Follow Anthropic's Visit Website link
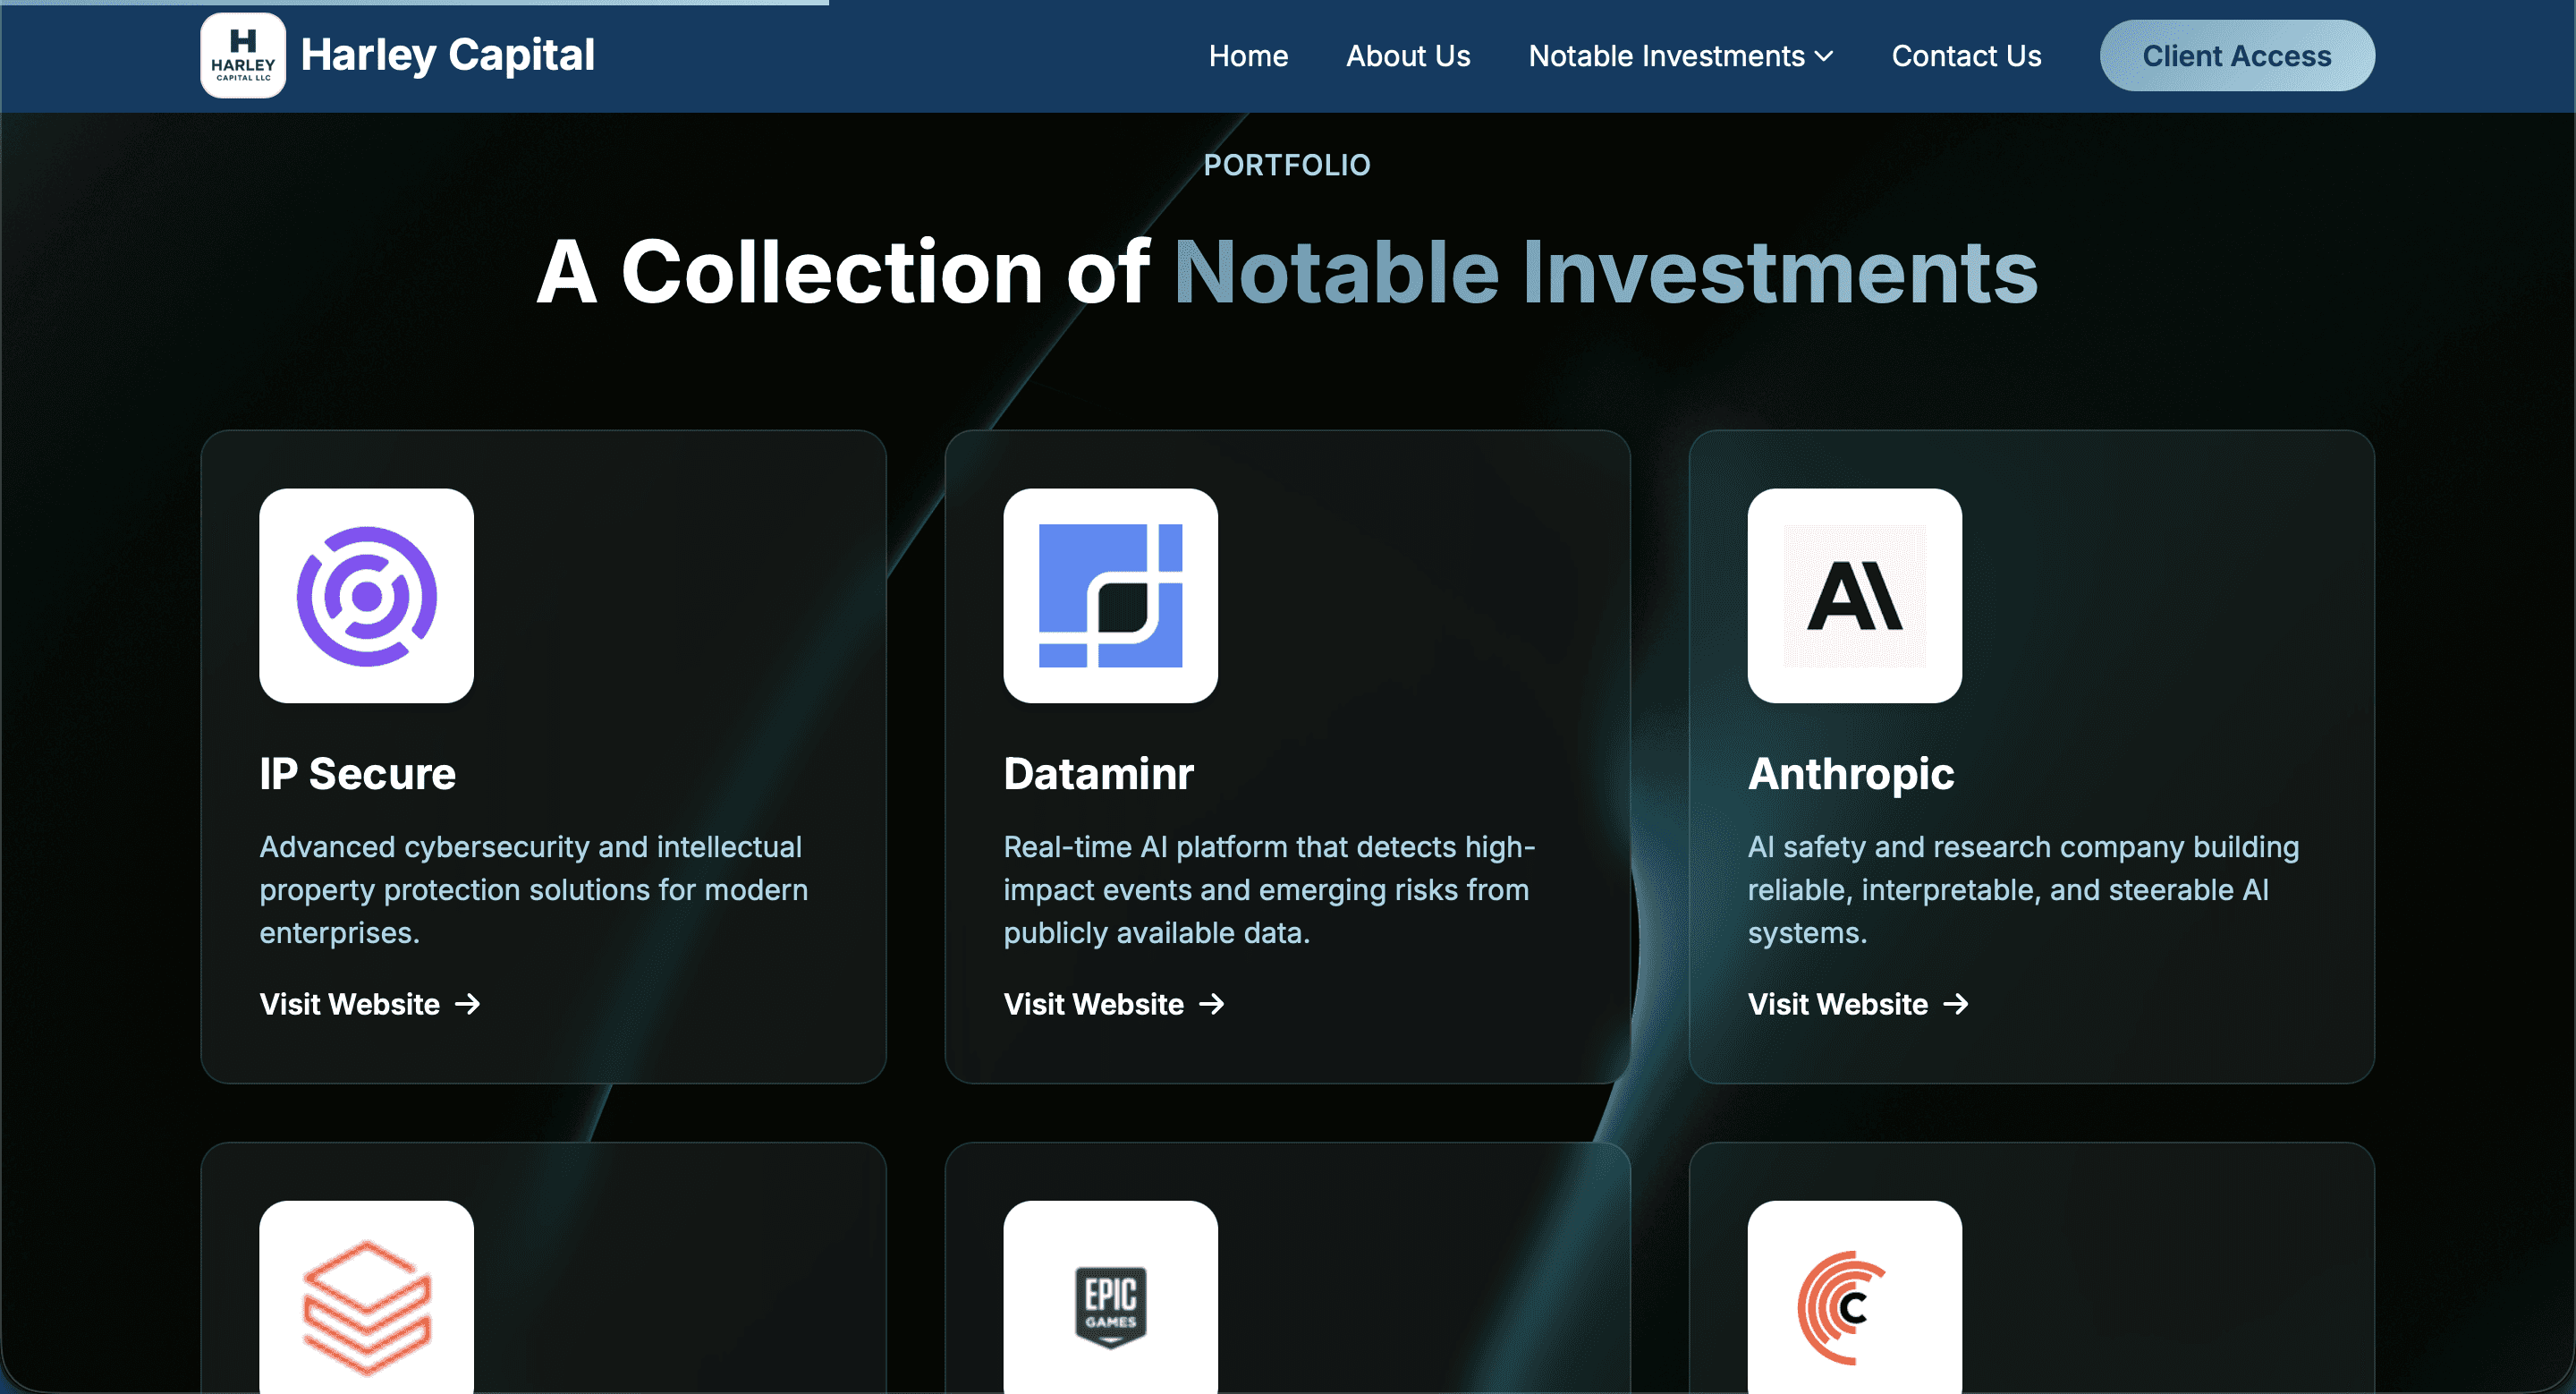The image size is (2576, 1394). (x=1838, y=1004)
